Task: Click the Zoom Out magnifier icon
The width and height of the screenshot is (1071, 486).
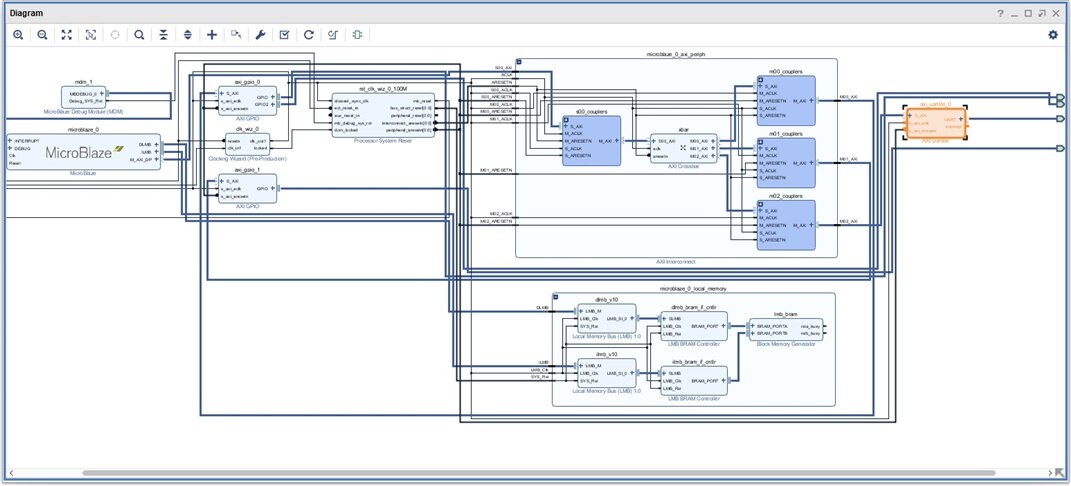Action: pos(42,34)
